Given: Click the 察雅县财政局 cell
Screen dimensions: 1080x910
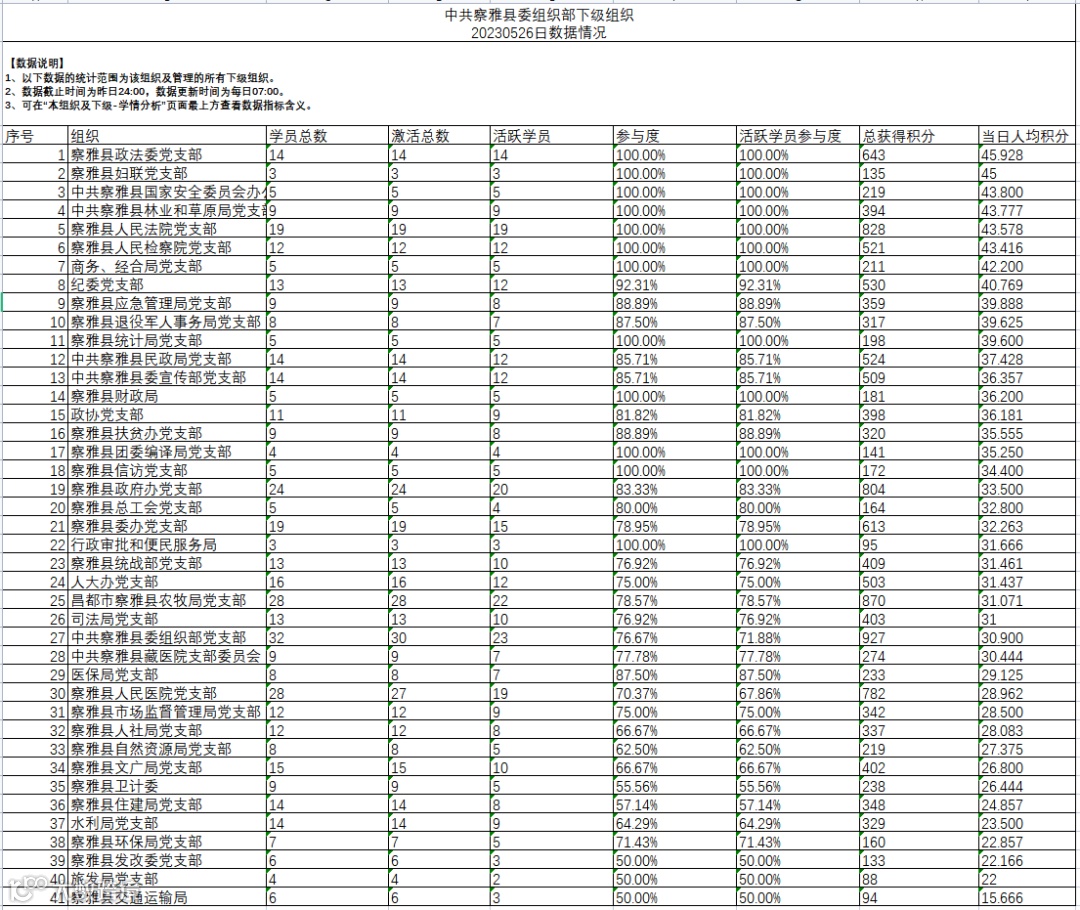Looking at the screenshot, I should click(x=167, y=396).
